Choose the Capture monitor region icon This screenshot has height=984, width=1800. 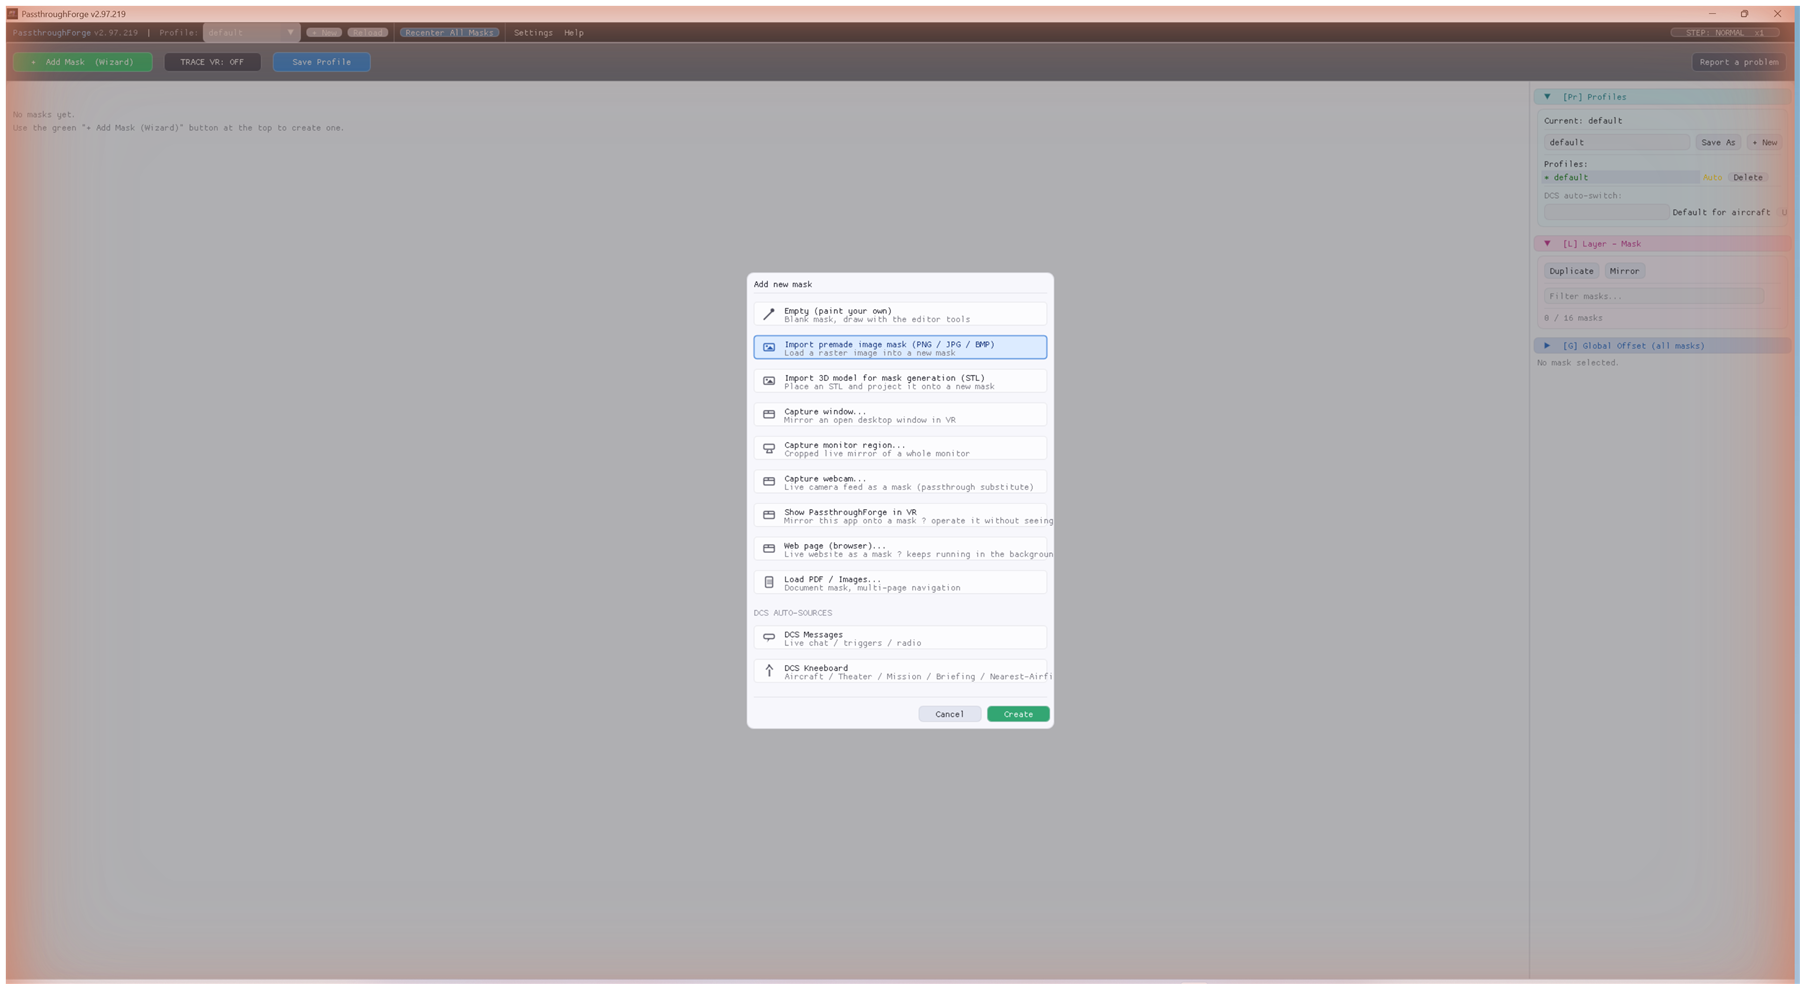point(768,448)
